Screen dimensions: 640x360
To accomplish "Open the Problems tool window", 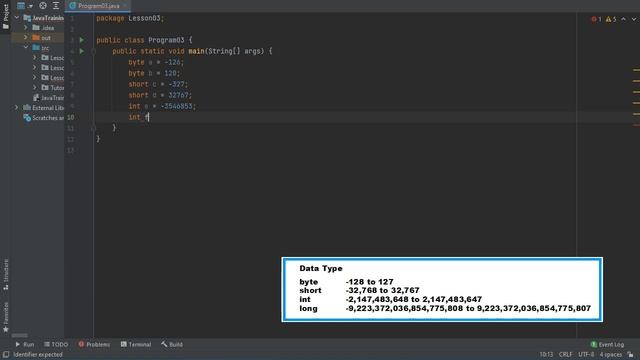I will click(x=94, y=344).
